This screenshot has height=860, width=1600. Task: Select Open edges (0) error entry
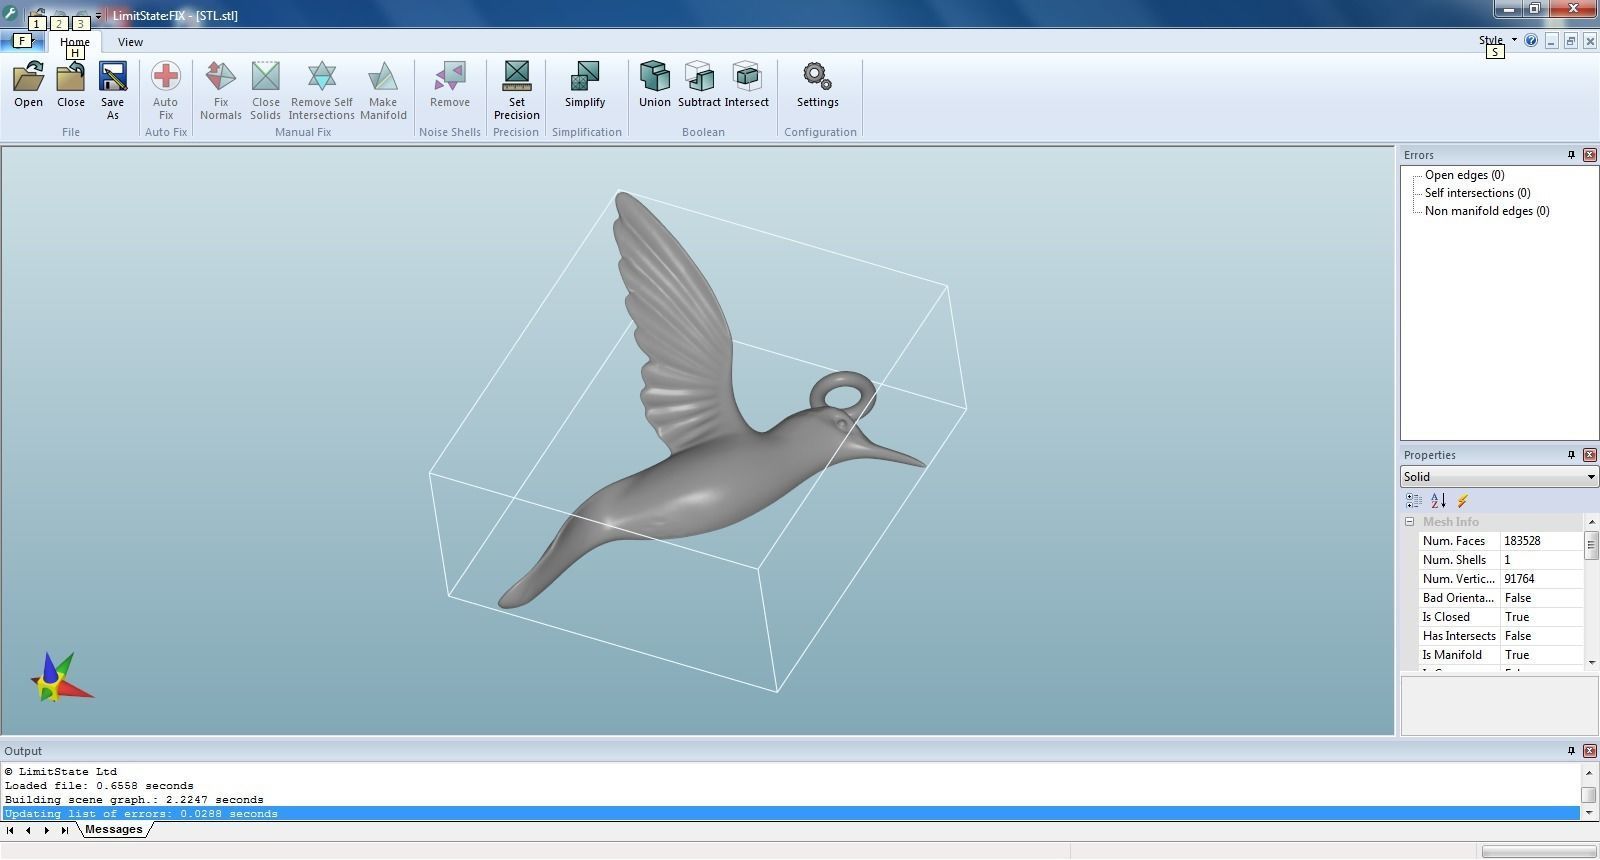click(x=1464, y=175)
